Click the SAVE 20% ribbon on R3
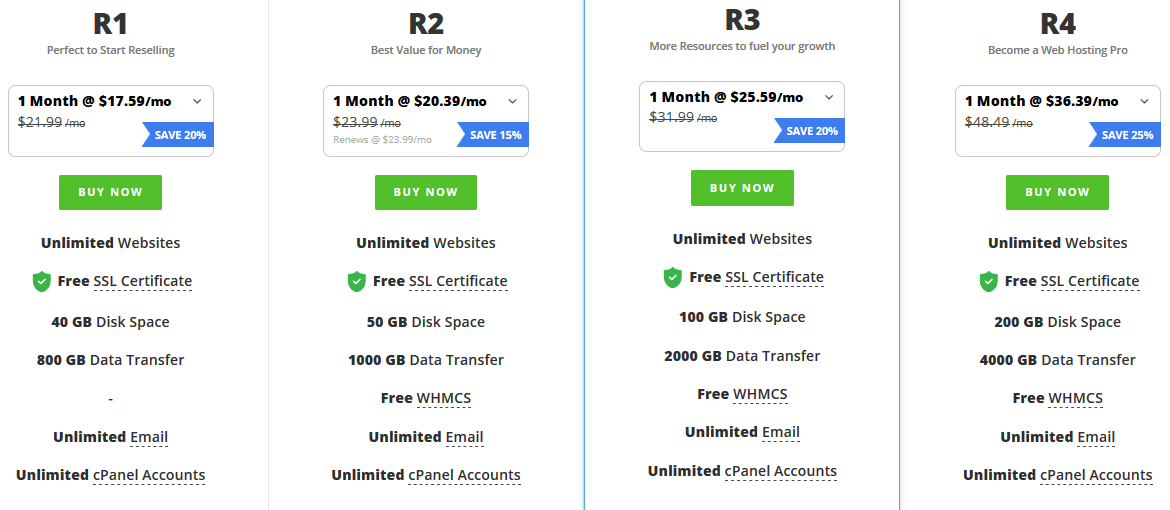 point(810,131)
